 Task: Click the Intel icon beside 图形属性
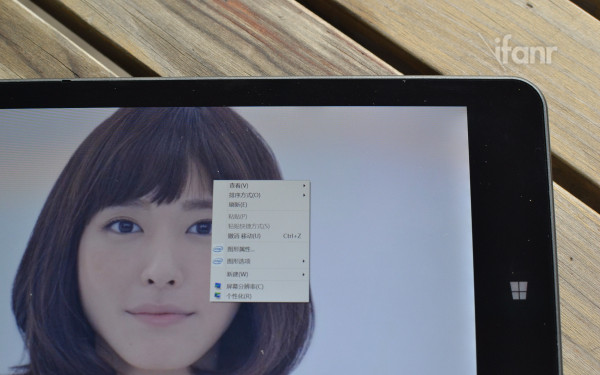[218, 249]
